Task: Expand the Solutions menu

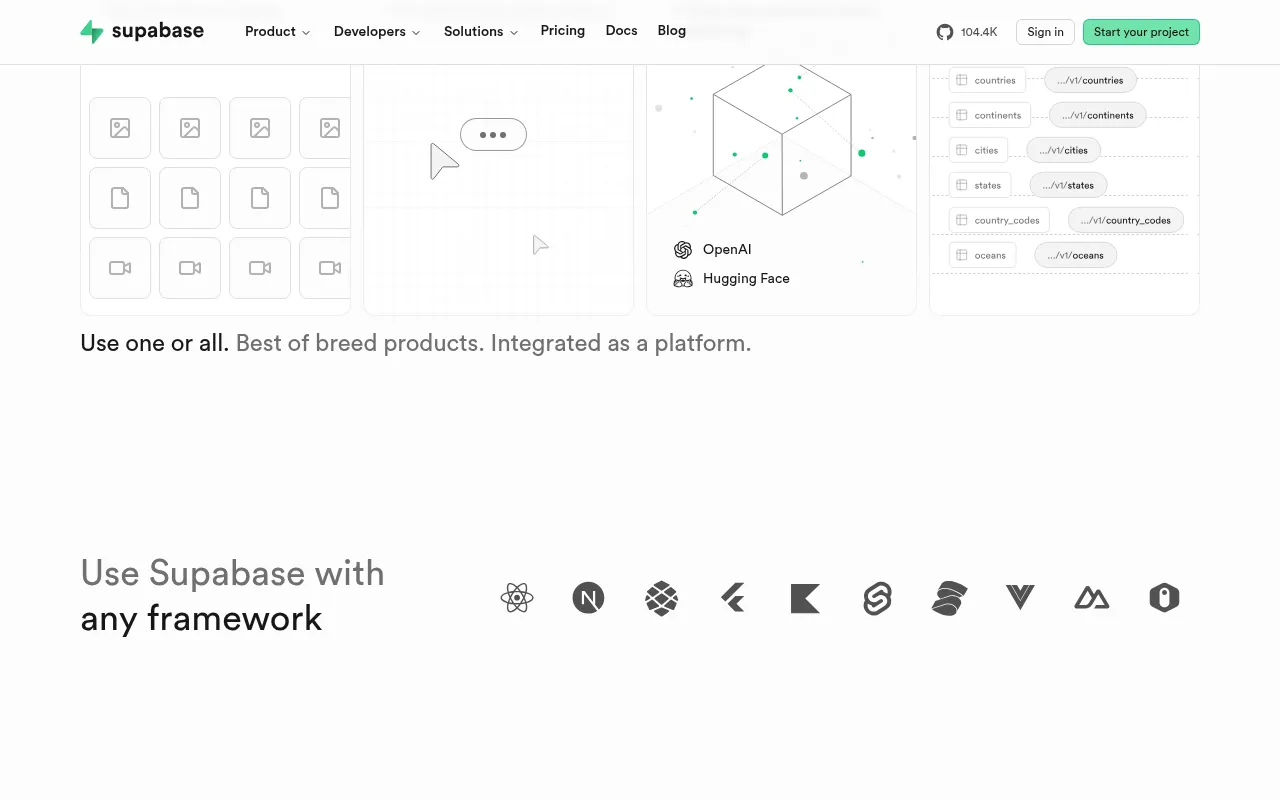Action: [x=481, y=32]
